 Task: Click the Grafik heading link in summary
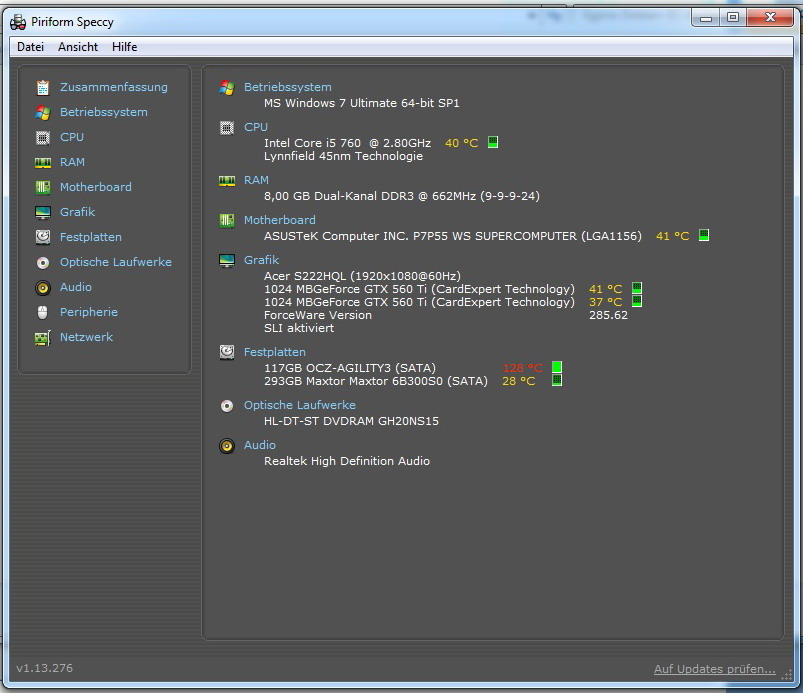point(261,260)
